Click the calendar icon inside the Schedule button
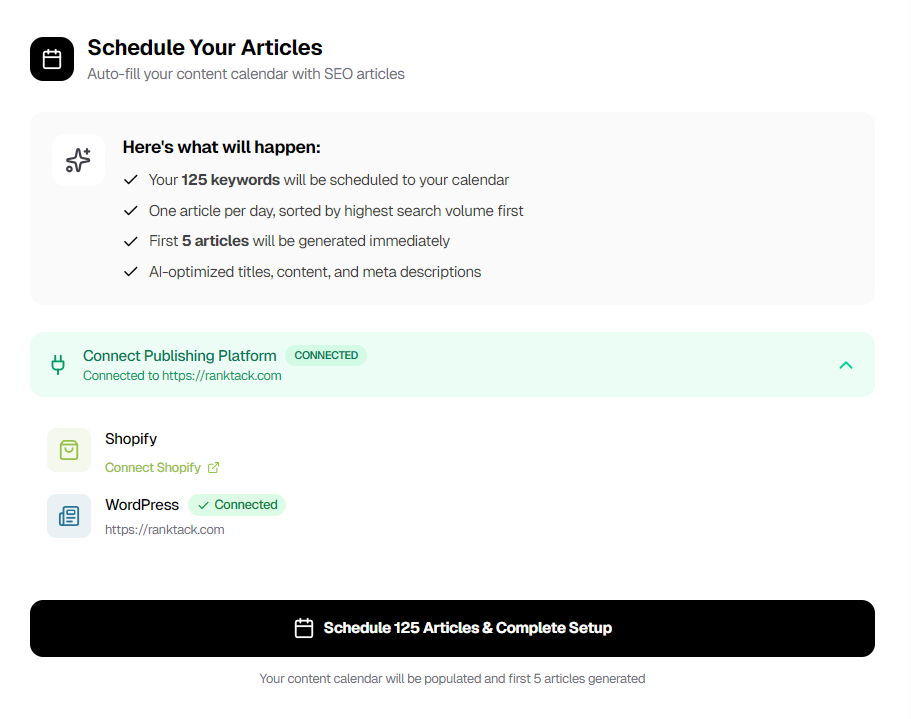 point(304,628)
